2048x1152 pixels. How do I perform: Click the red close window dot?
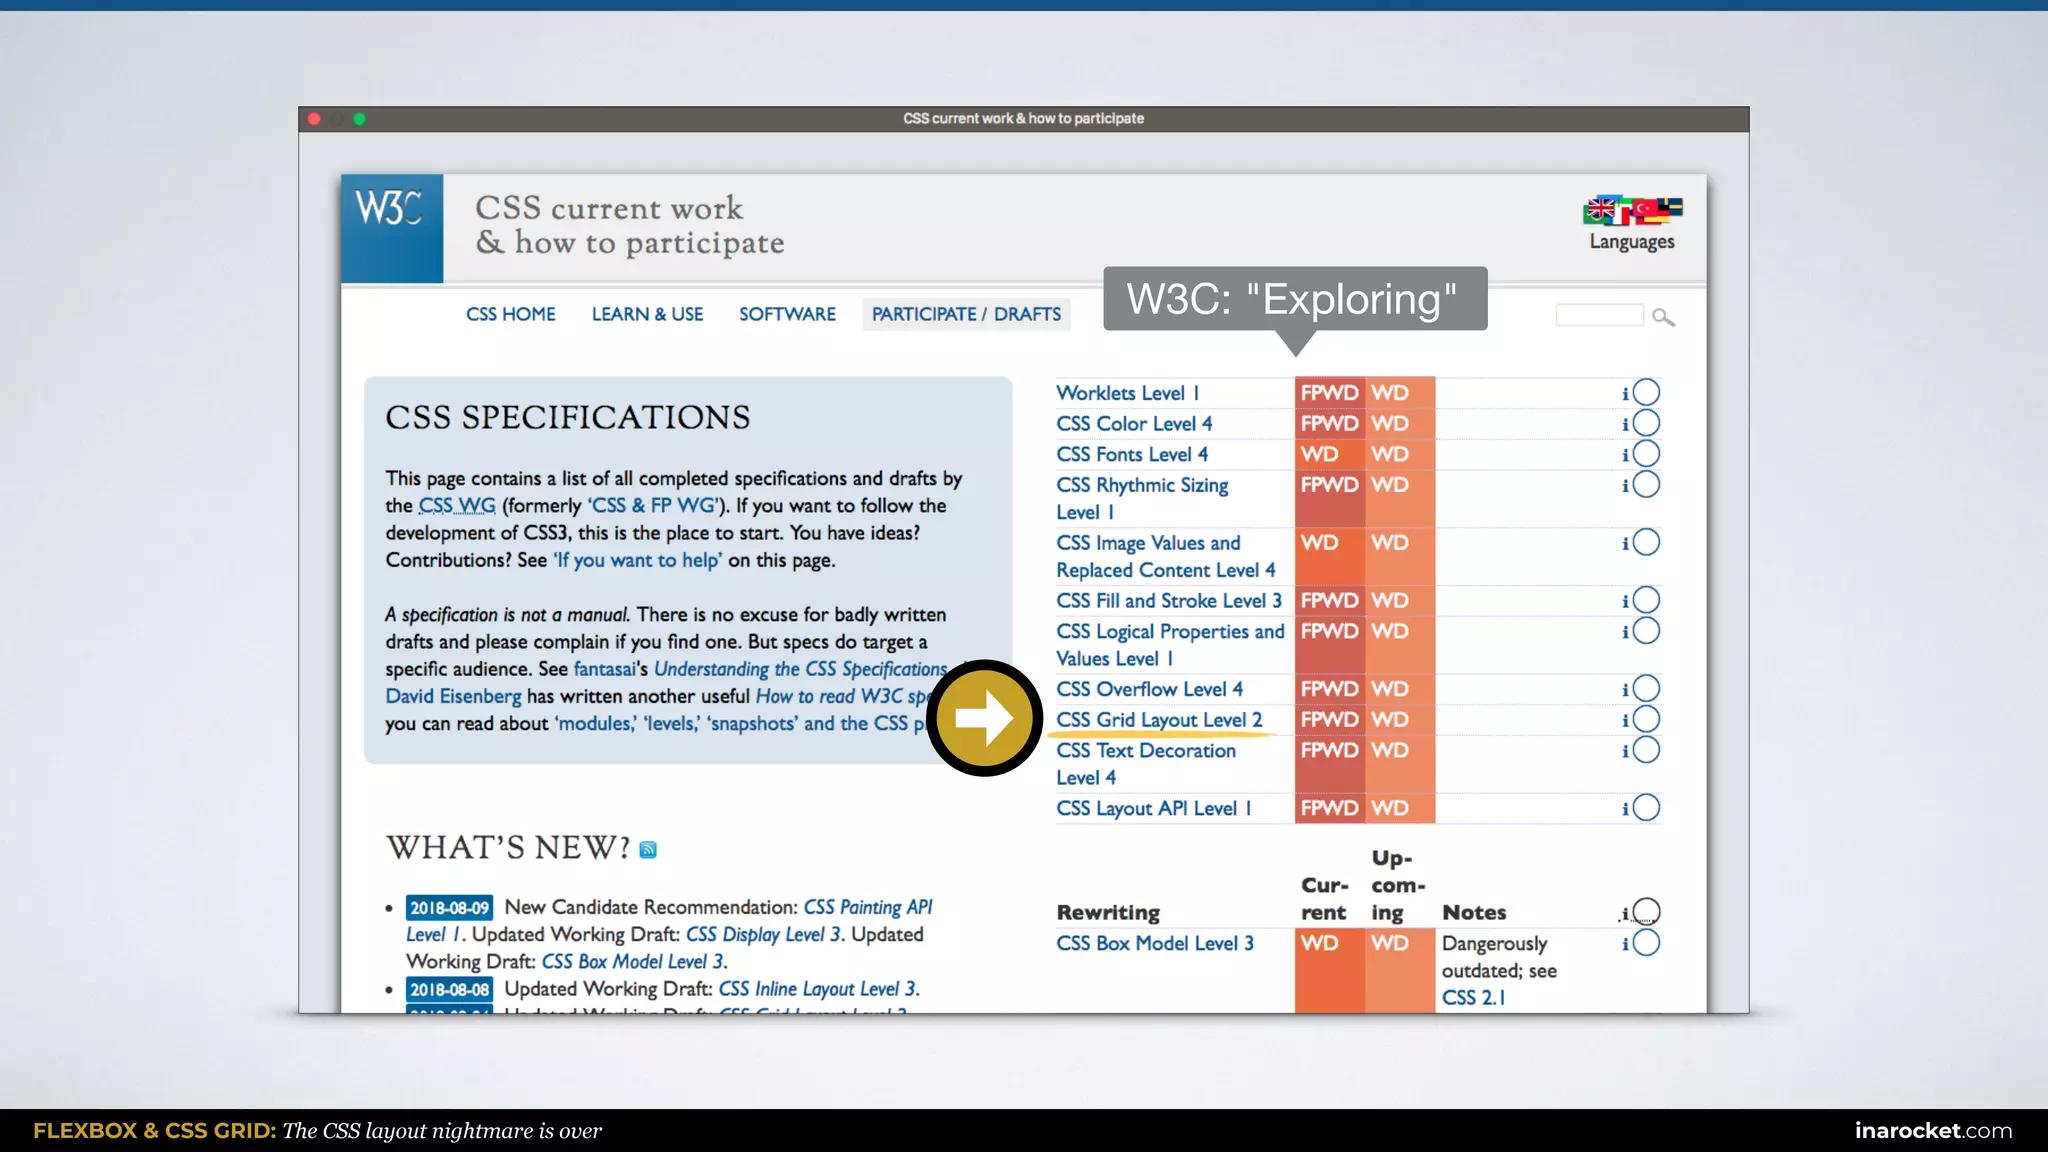(x=314, y=119)
